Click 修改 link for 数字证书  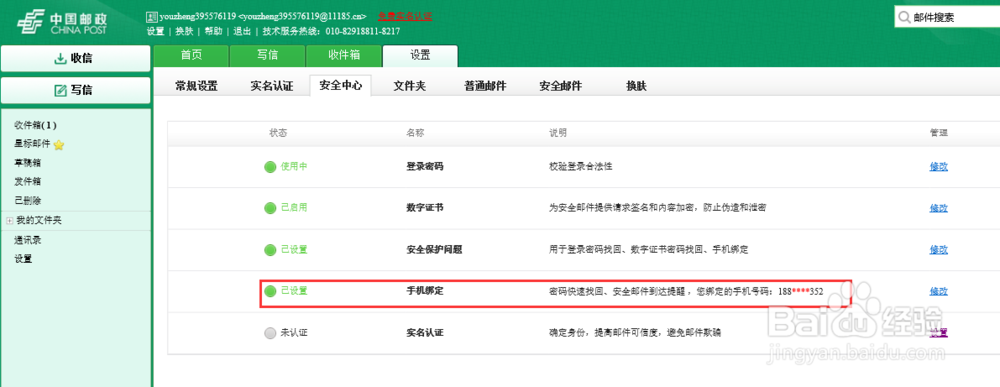pos(939,208)
